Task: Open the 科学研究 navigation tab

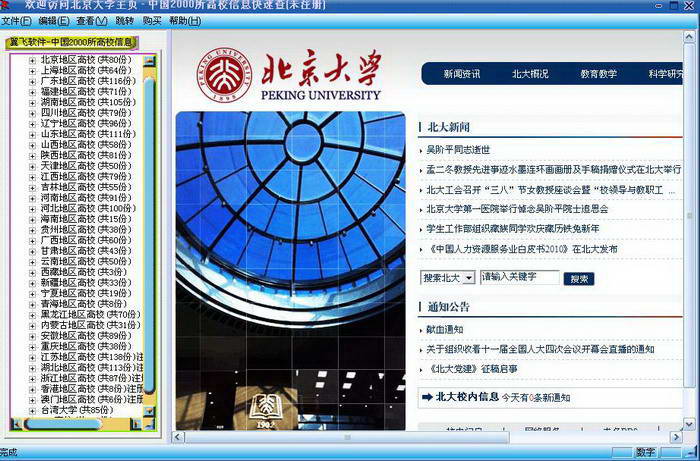Action: (x=665, y=74)
